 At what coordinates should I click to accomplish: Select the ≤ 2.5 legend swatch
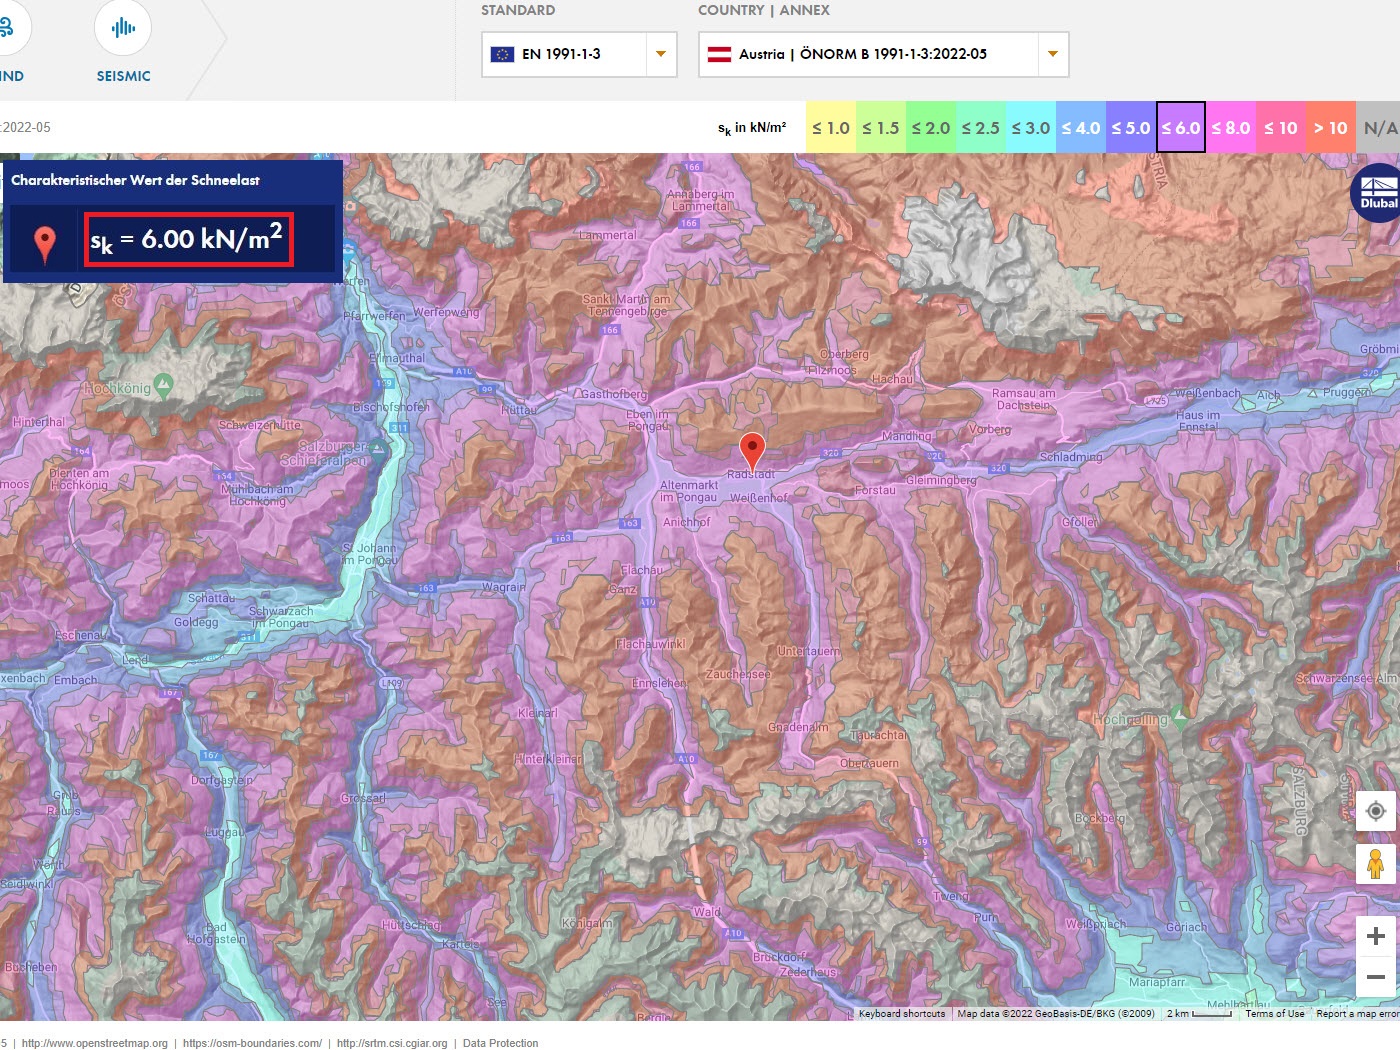[981, 127]
